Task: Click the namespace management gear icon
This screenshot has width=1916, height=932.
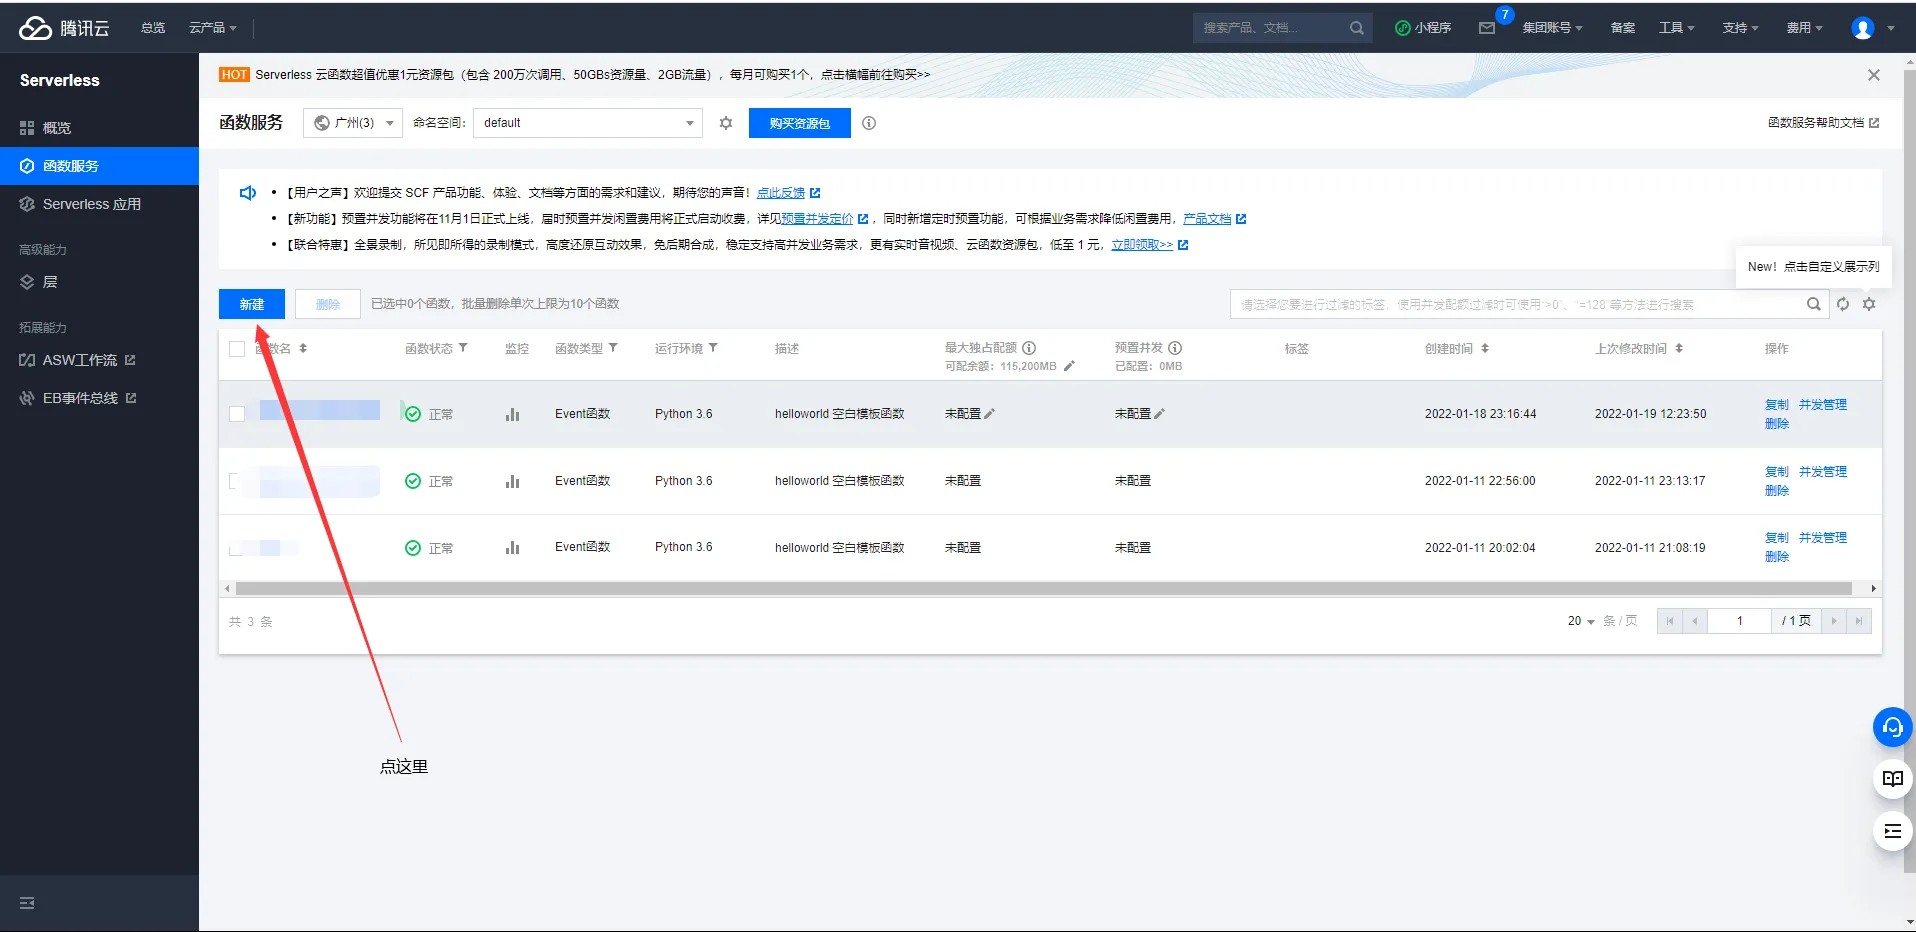Action: coord(726,123)
